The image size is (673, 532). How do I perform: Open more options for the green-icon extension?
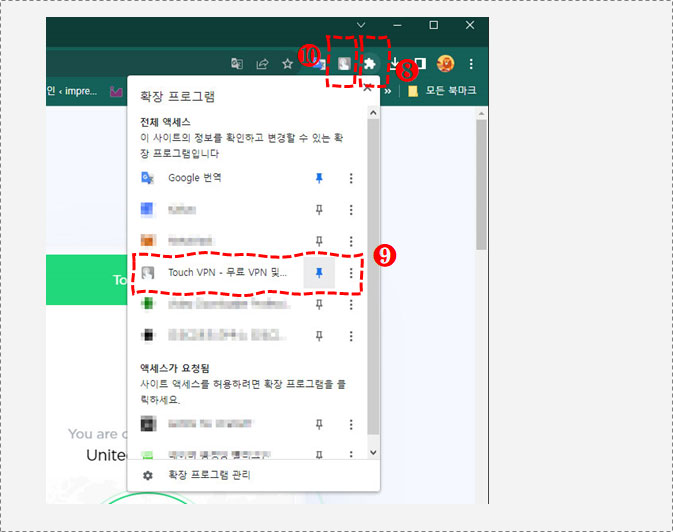tap(351, 304)
